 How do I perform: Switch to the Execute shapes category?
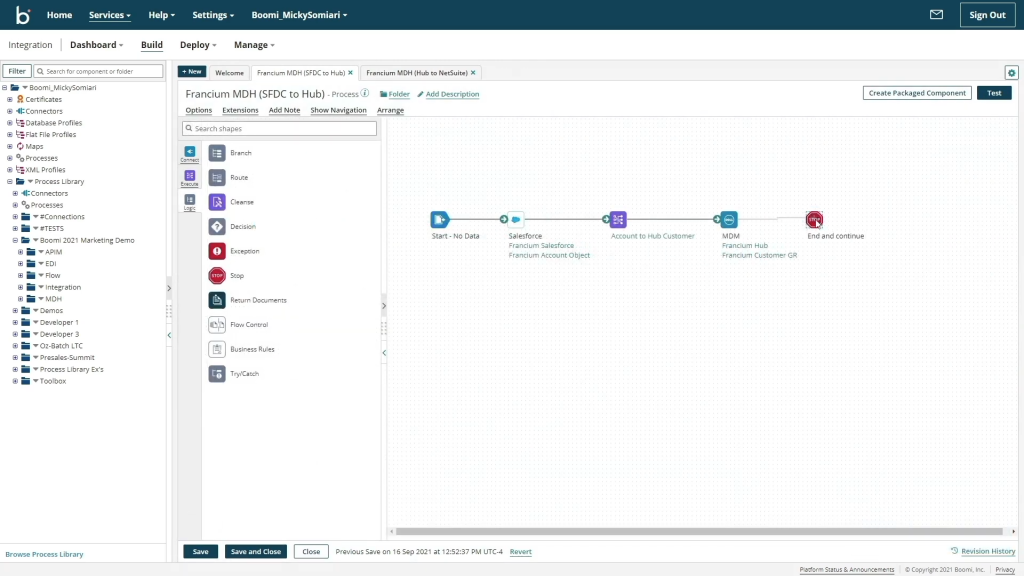coord(190,177)
